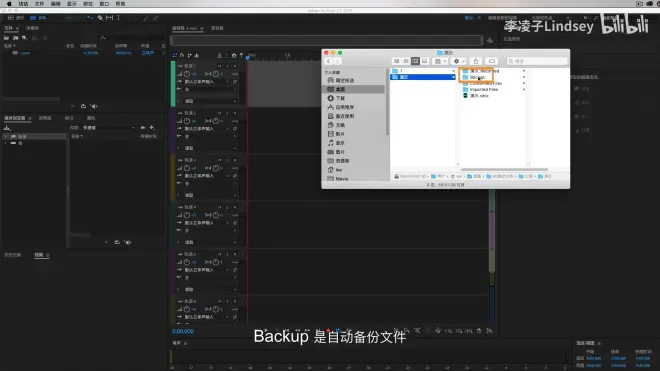This screenshot has width=660, height=371.
Task: Click the Import File icon in Files panel
Action: pos(15,38)
